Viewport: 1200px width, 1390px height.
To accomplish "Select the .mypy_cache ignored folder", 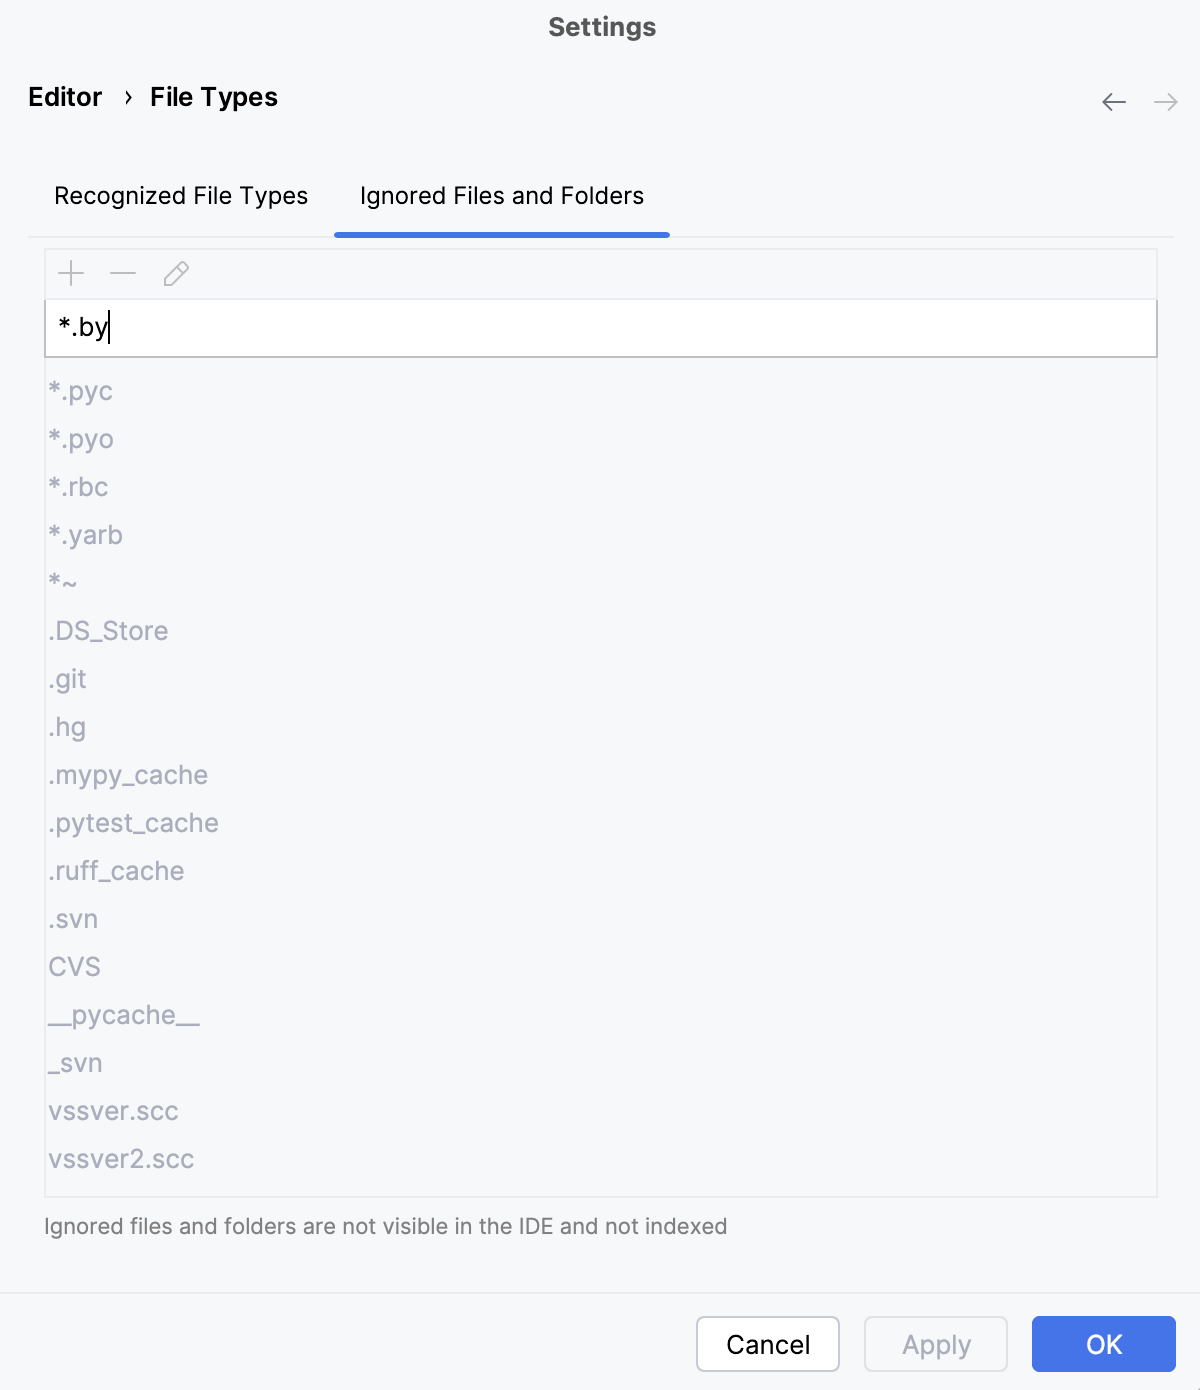I will pos(128,775).
